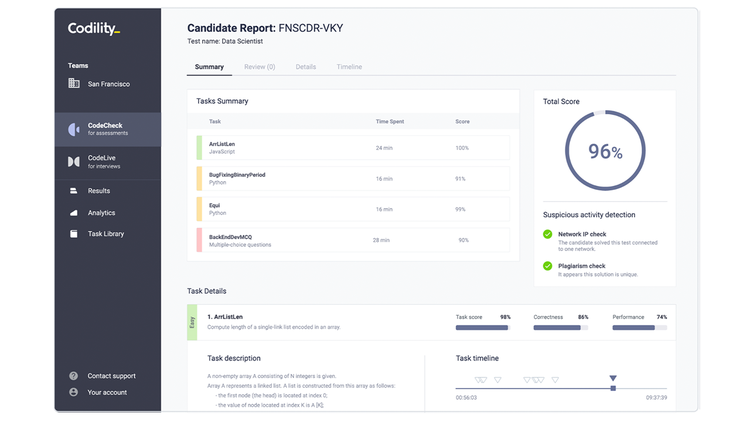The height and width of the screenshot is (422, 750).
Task: Select the San Francisco team building icon
Action: pos(74,83)
